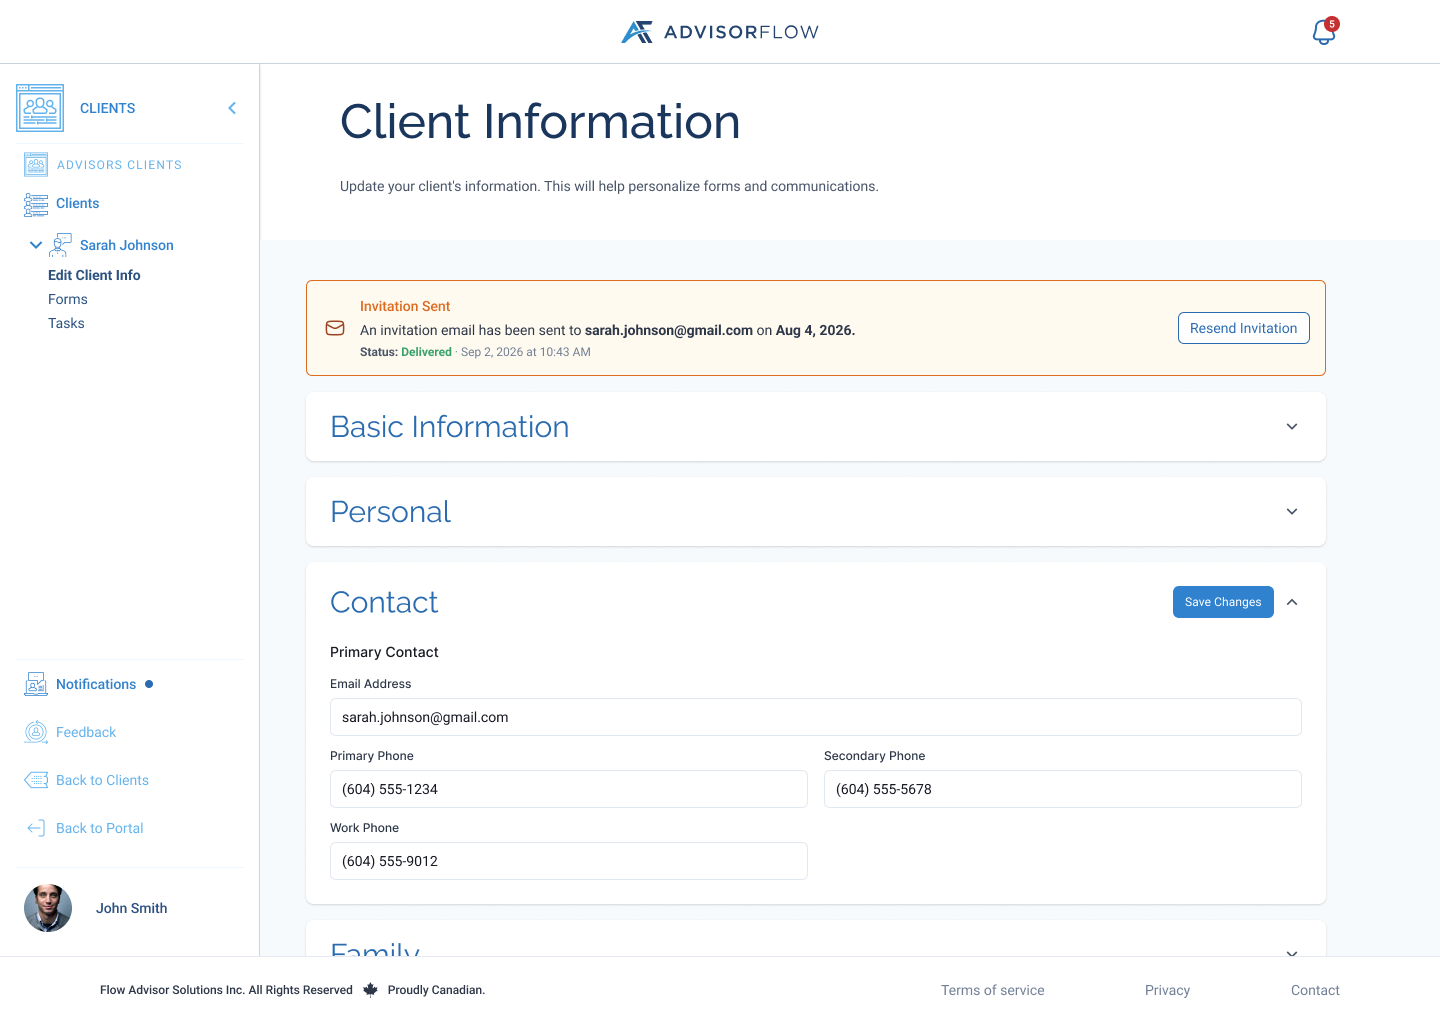Viewport: 1440px width, 1024px height.
Task: Open the Contact footer link
Action: pos(1315,990)
